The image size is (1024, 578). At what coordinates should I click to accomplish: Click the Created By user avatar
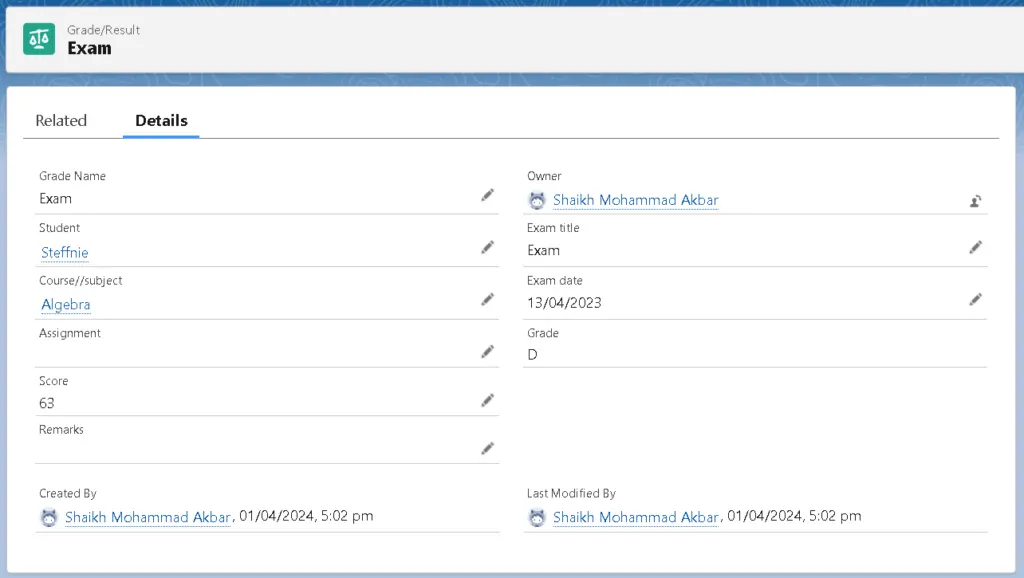[x=49, y=517]
